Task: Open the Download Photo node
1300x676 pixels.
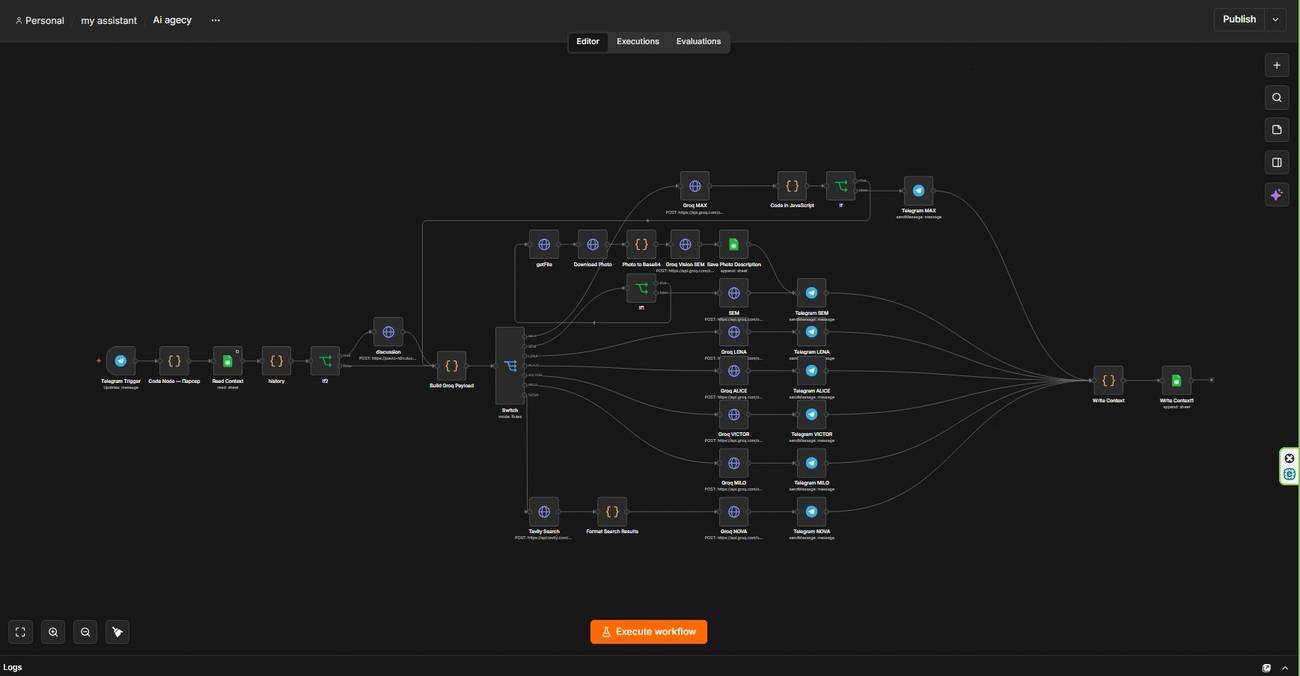Action: 592,244
